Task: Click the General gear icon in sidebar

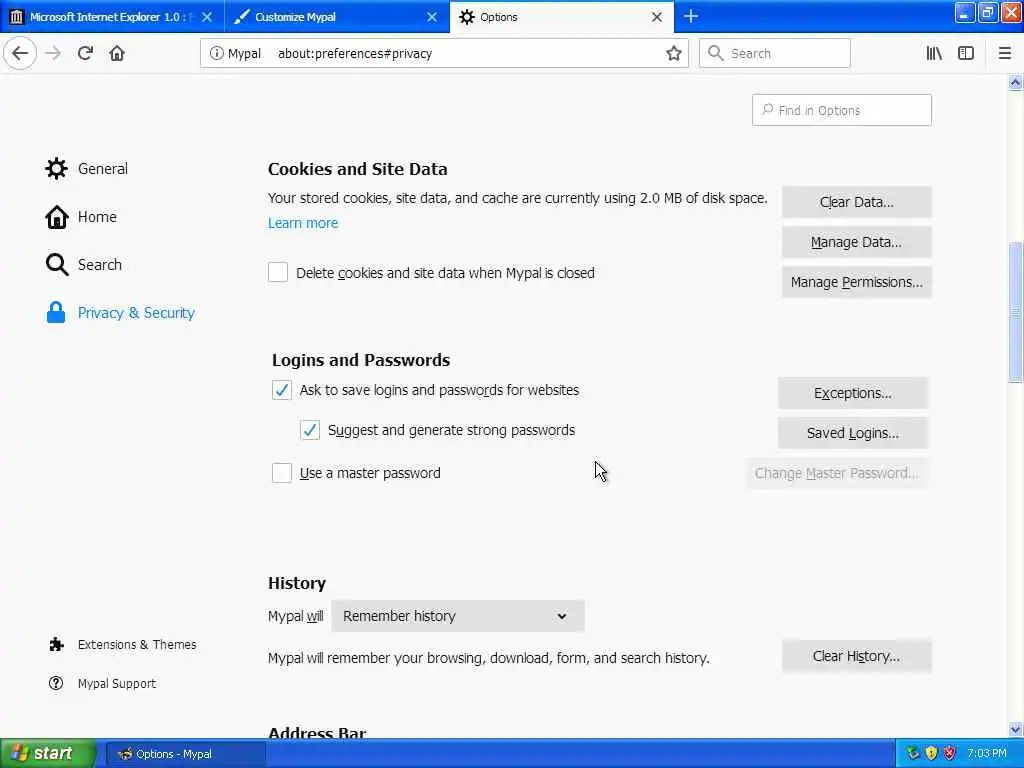Action: (56, 168)
